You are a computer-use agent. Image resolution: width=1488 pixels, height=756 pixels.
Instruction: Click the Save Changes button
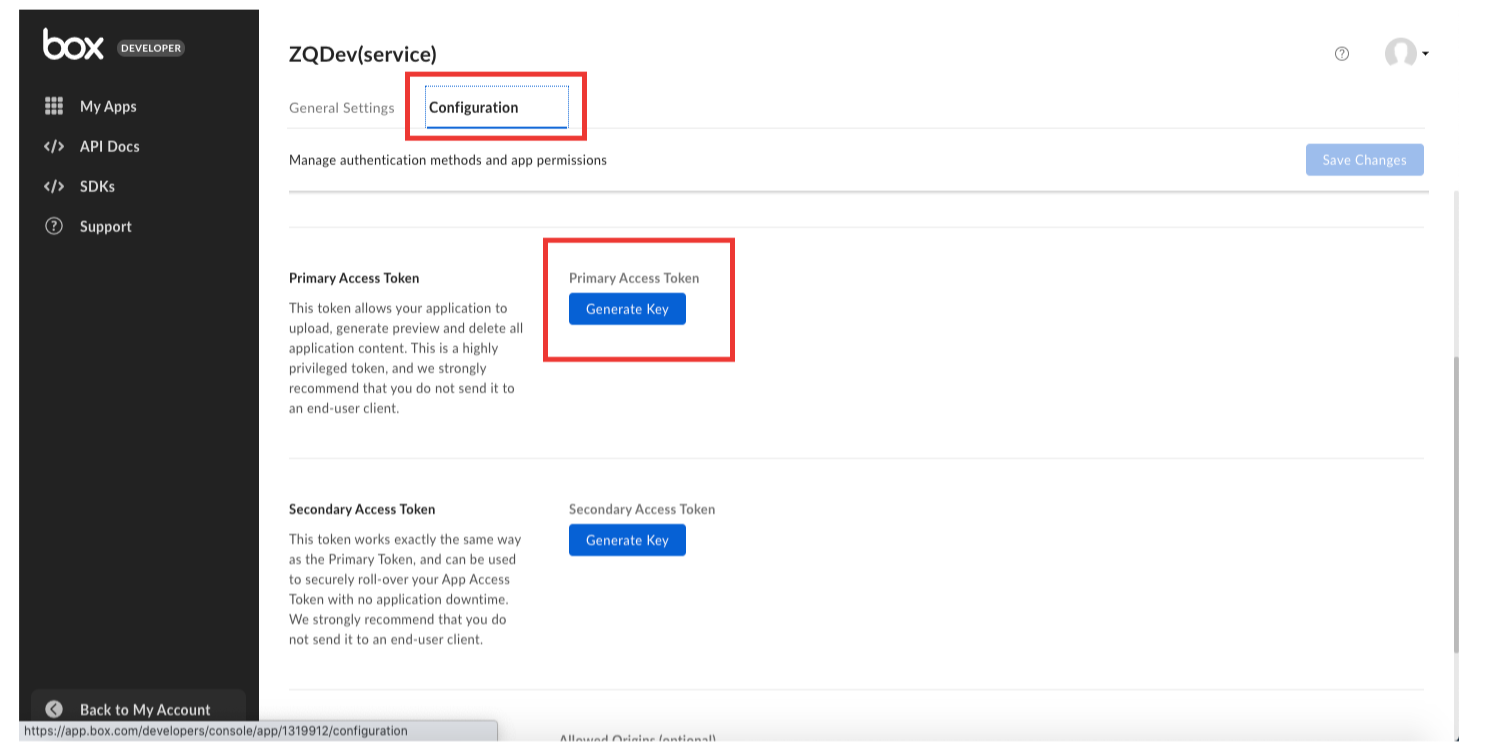coord(1364,160)
